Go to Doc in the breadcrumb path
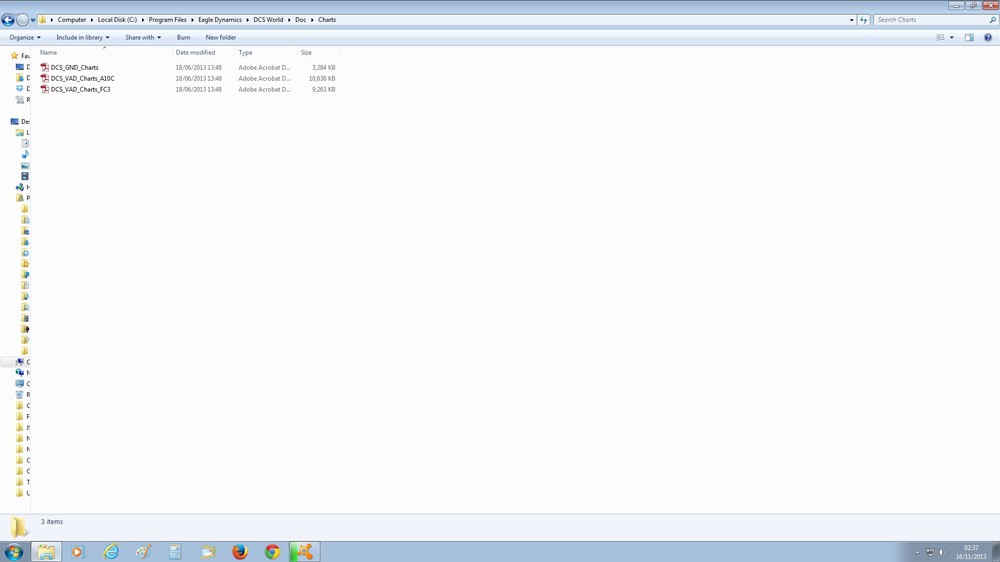Image resolution: width=1000 pixels, height=562 pixels. tap(300, 20)
